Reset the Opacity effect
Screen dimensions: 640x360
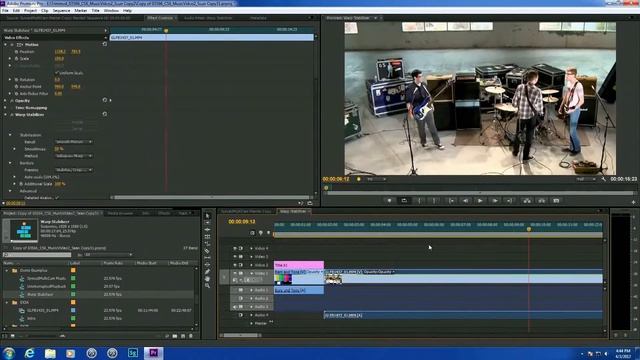tap(105, 100)
